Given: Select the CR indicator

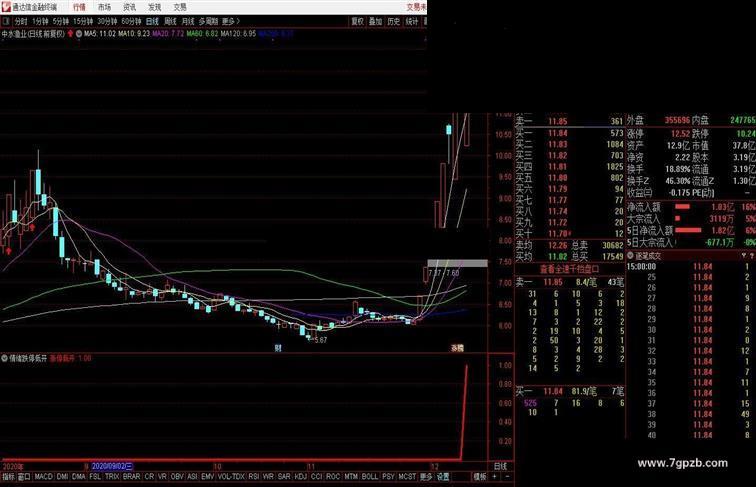Looking at the screenshot, I should click(149, 477).
